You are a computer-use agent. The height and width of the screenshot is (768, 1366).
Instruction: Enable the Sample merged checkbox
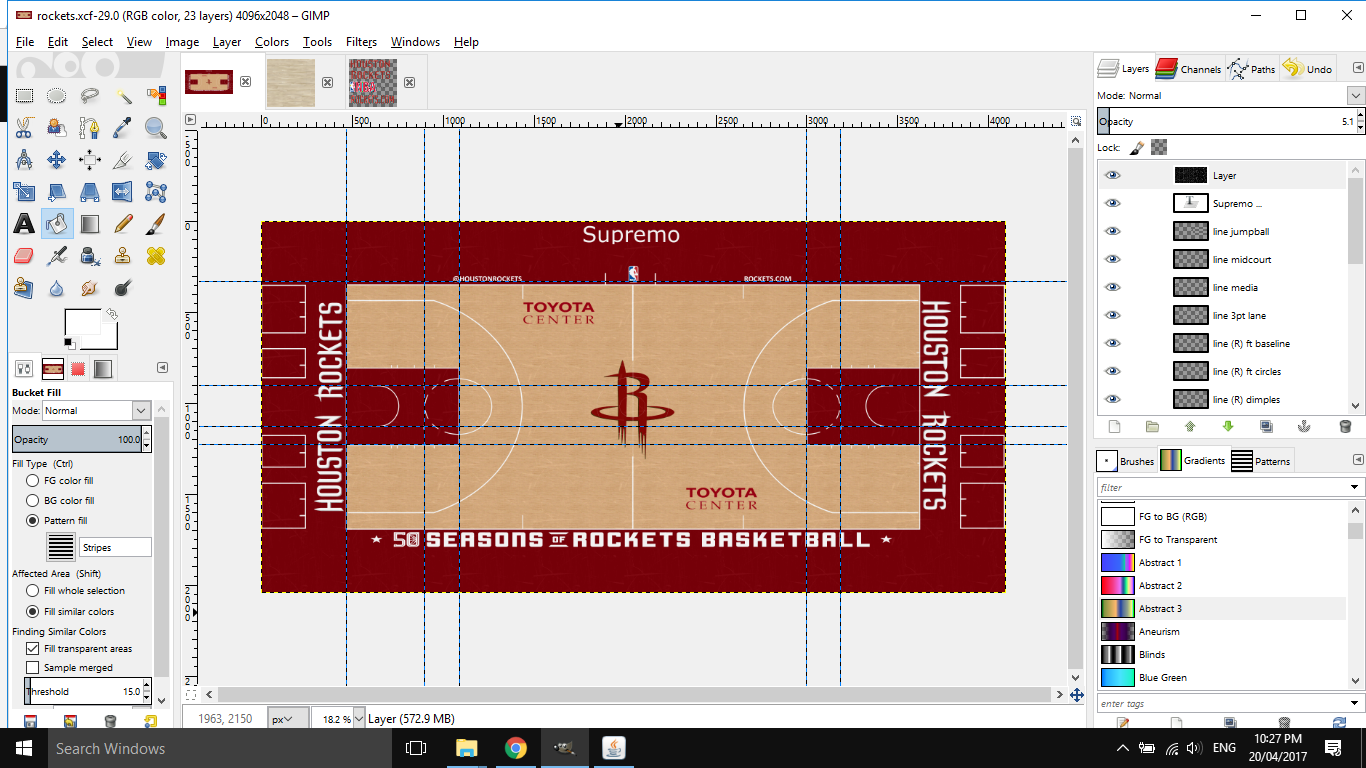pyautogui.click(x=33, y=668)
